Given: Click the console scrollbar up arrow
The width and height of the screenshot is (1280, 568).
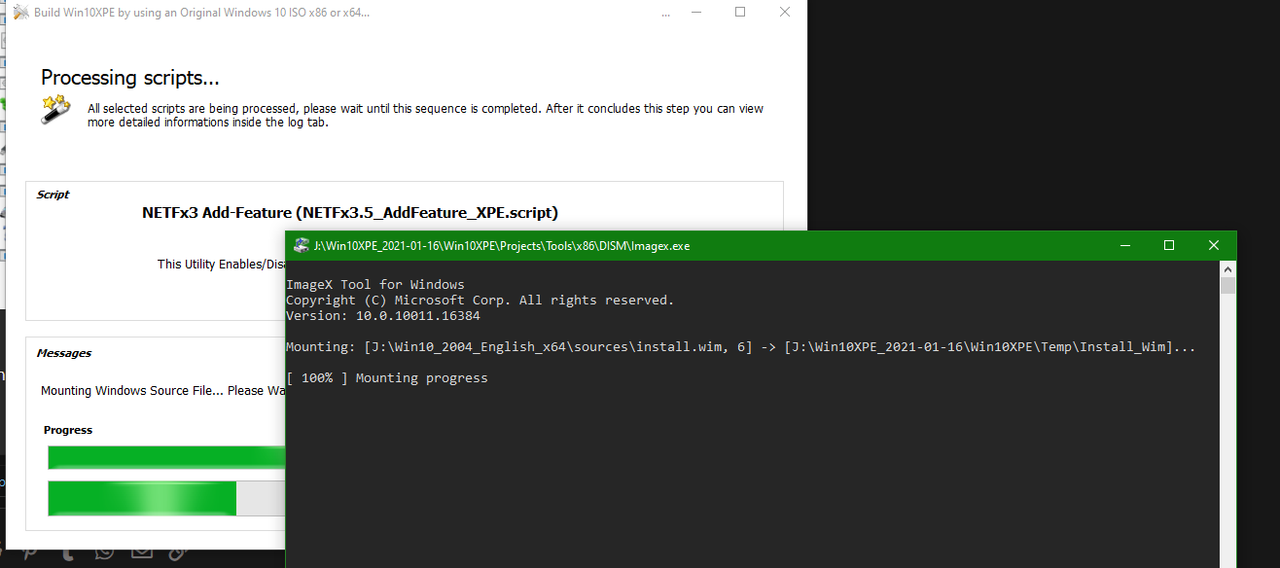Looking at the screenshot, I should point(1228,268).
